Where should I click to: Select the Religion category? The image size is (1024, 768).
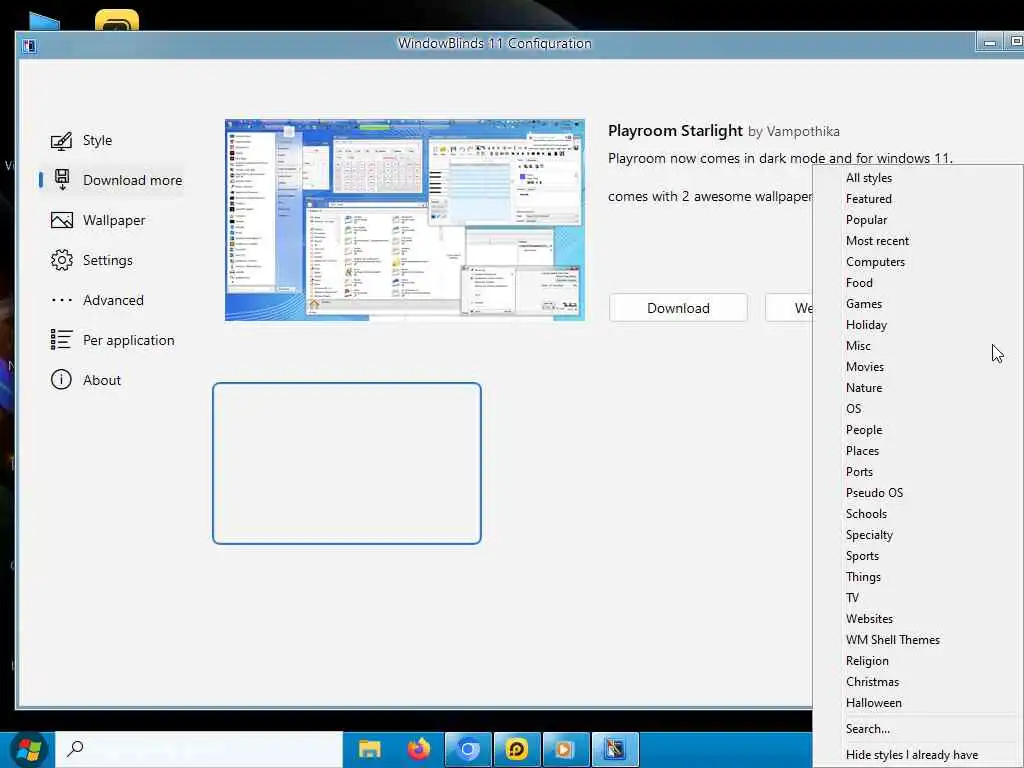(x=867, y=660)
